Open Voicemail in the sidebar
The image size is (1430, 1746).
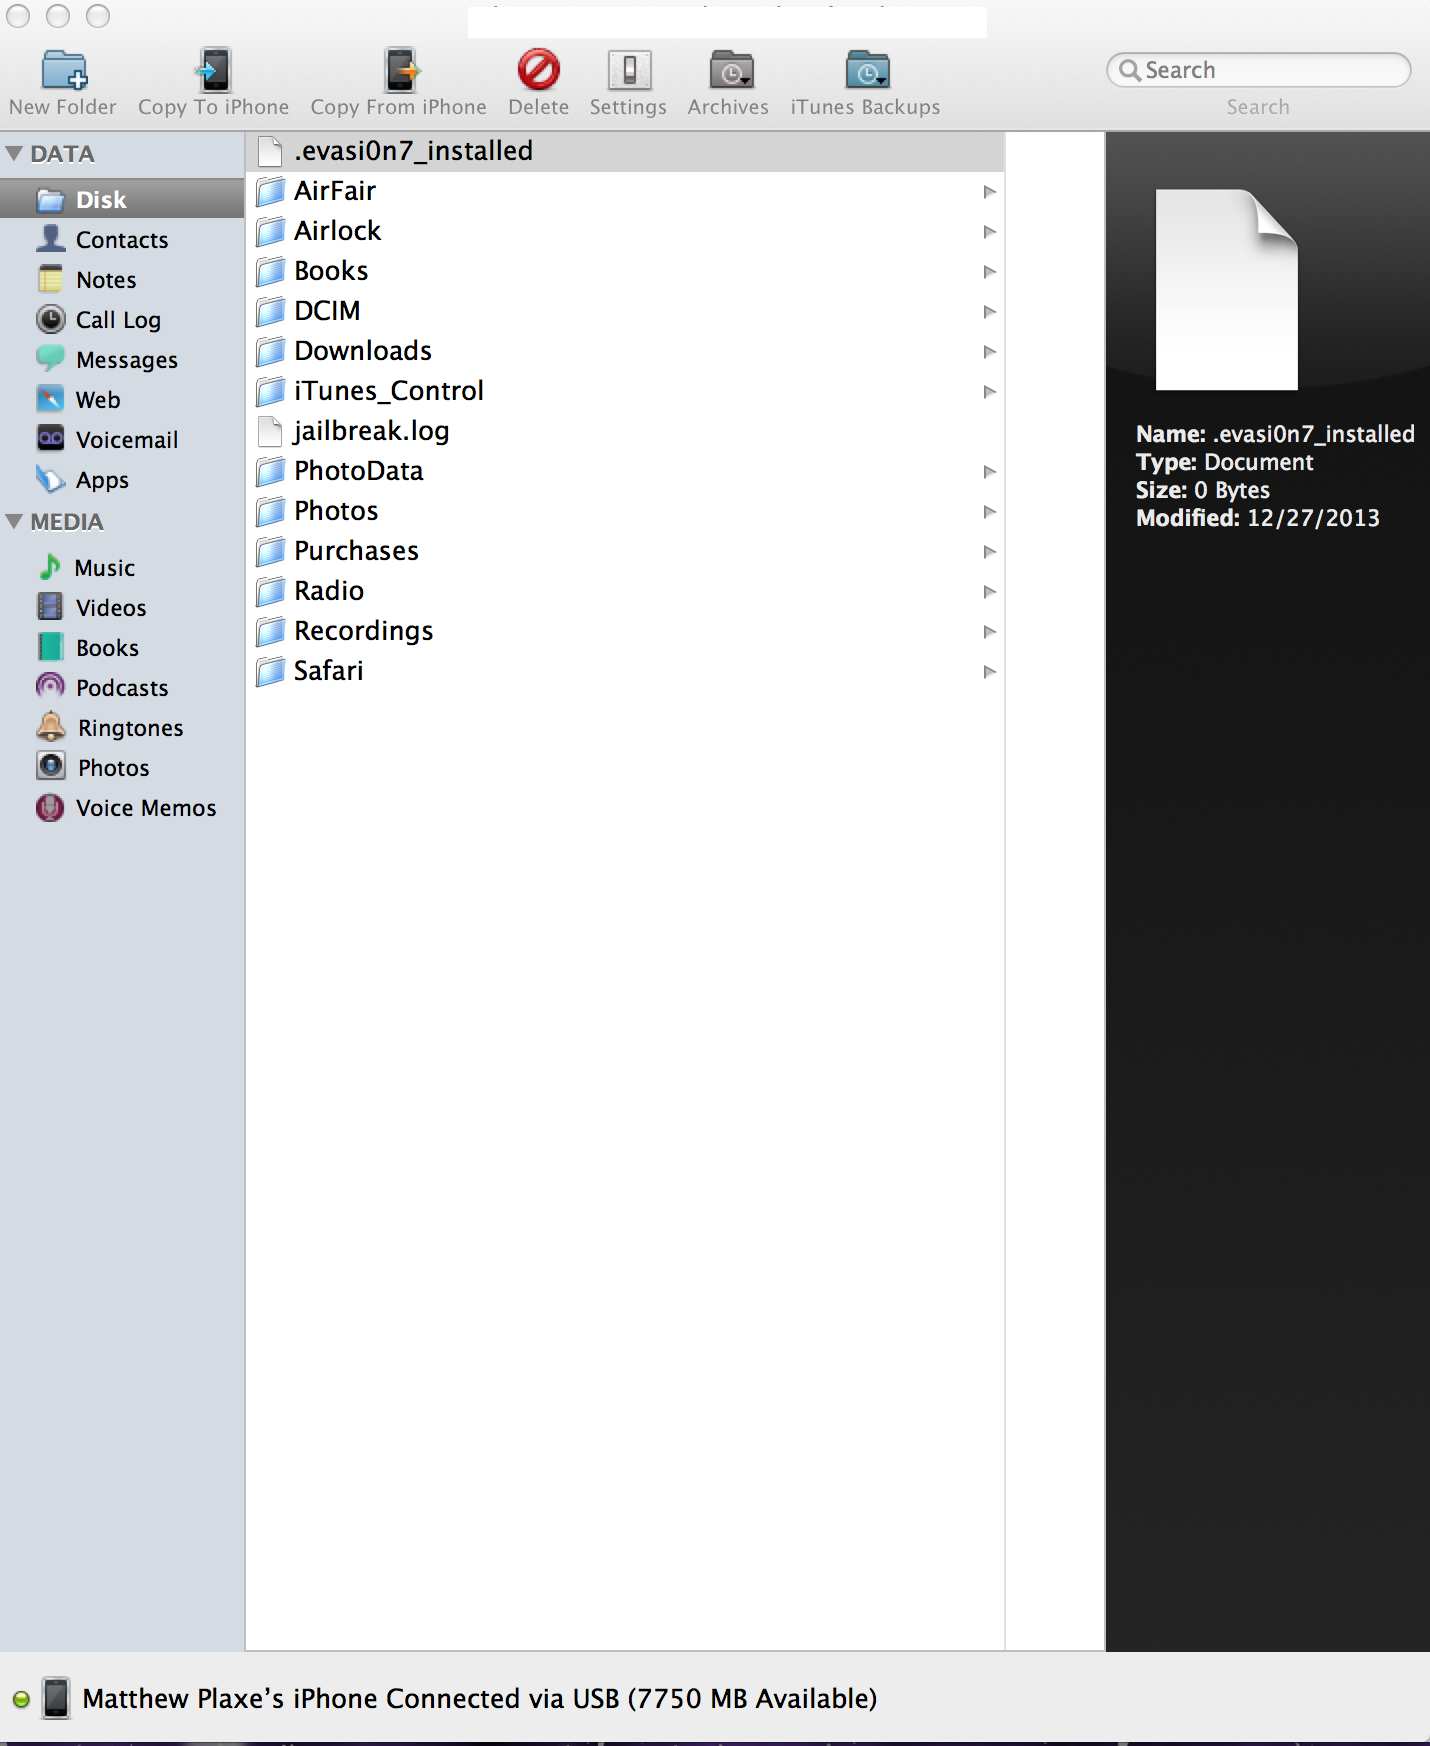122,439
